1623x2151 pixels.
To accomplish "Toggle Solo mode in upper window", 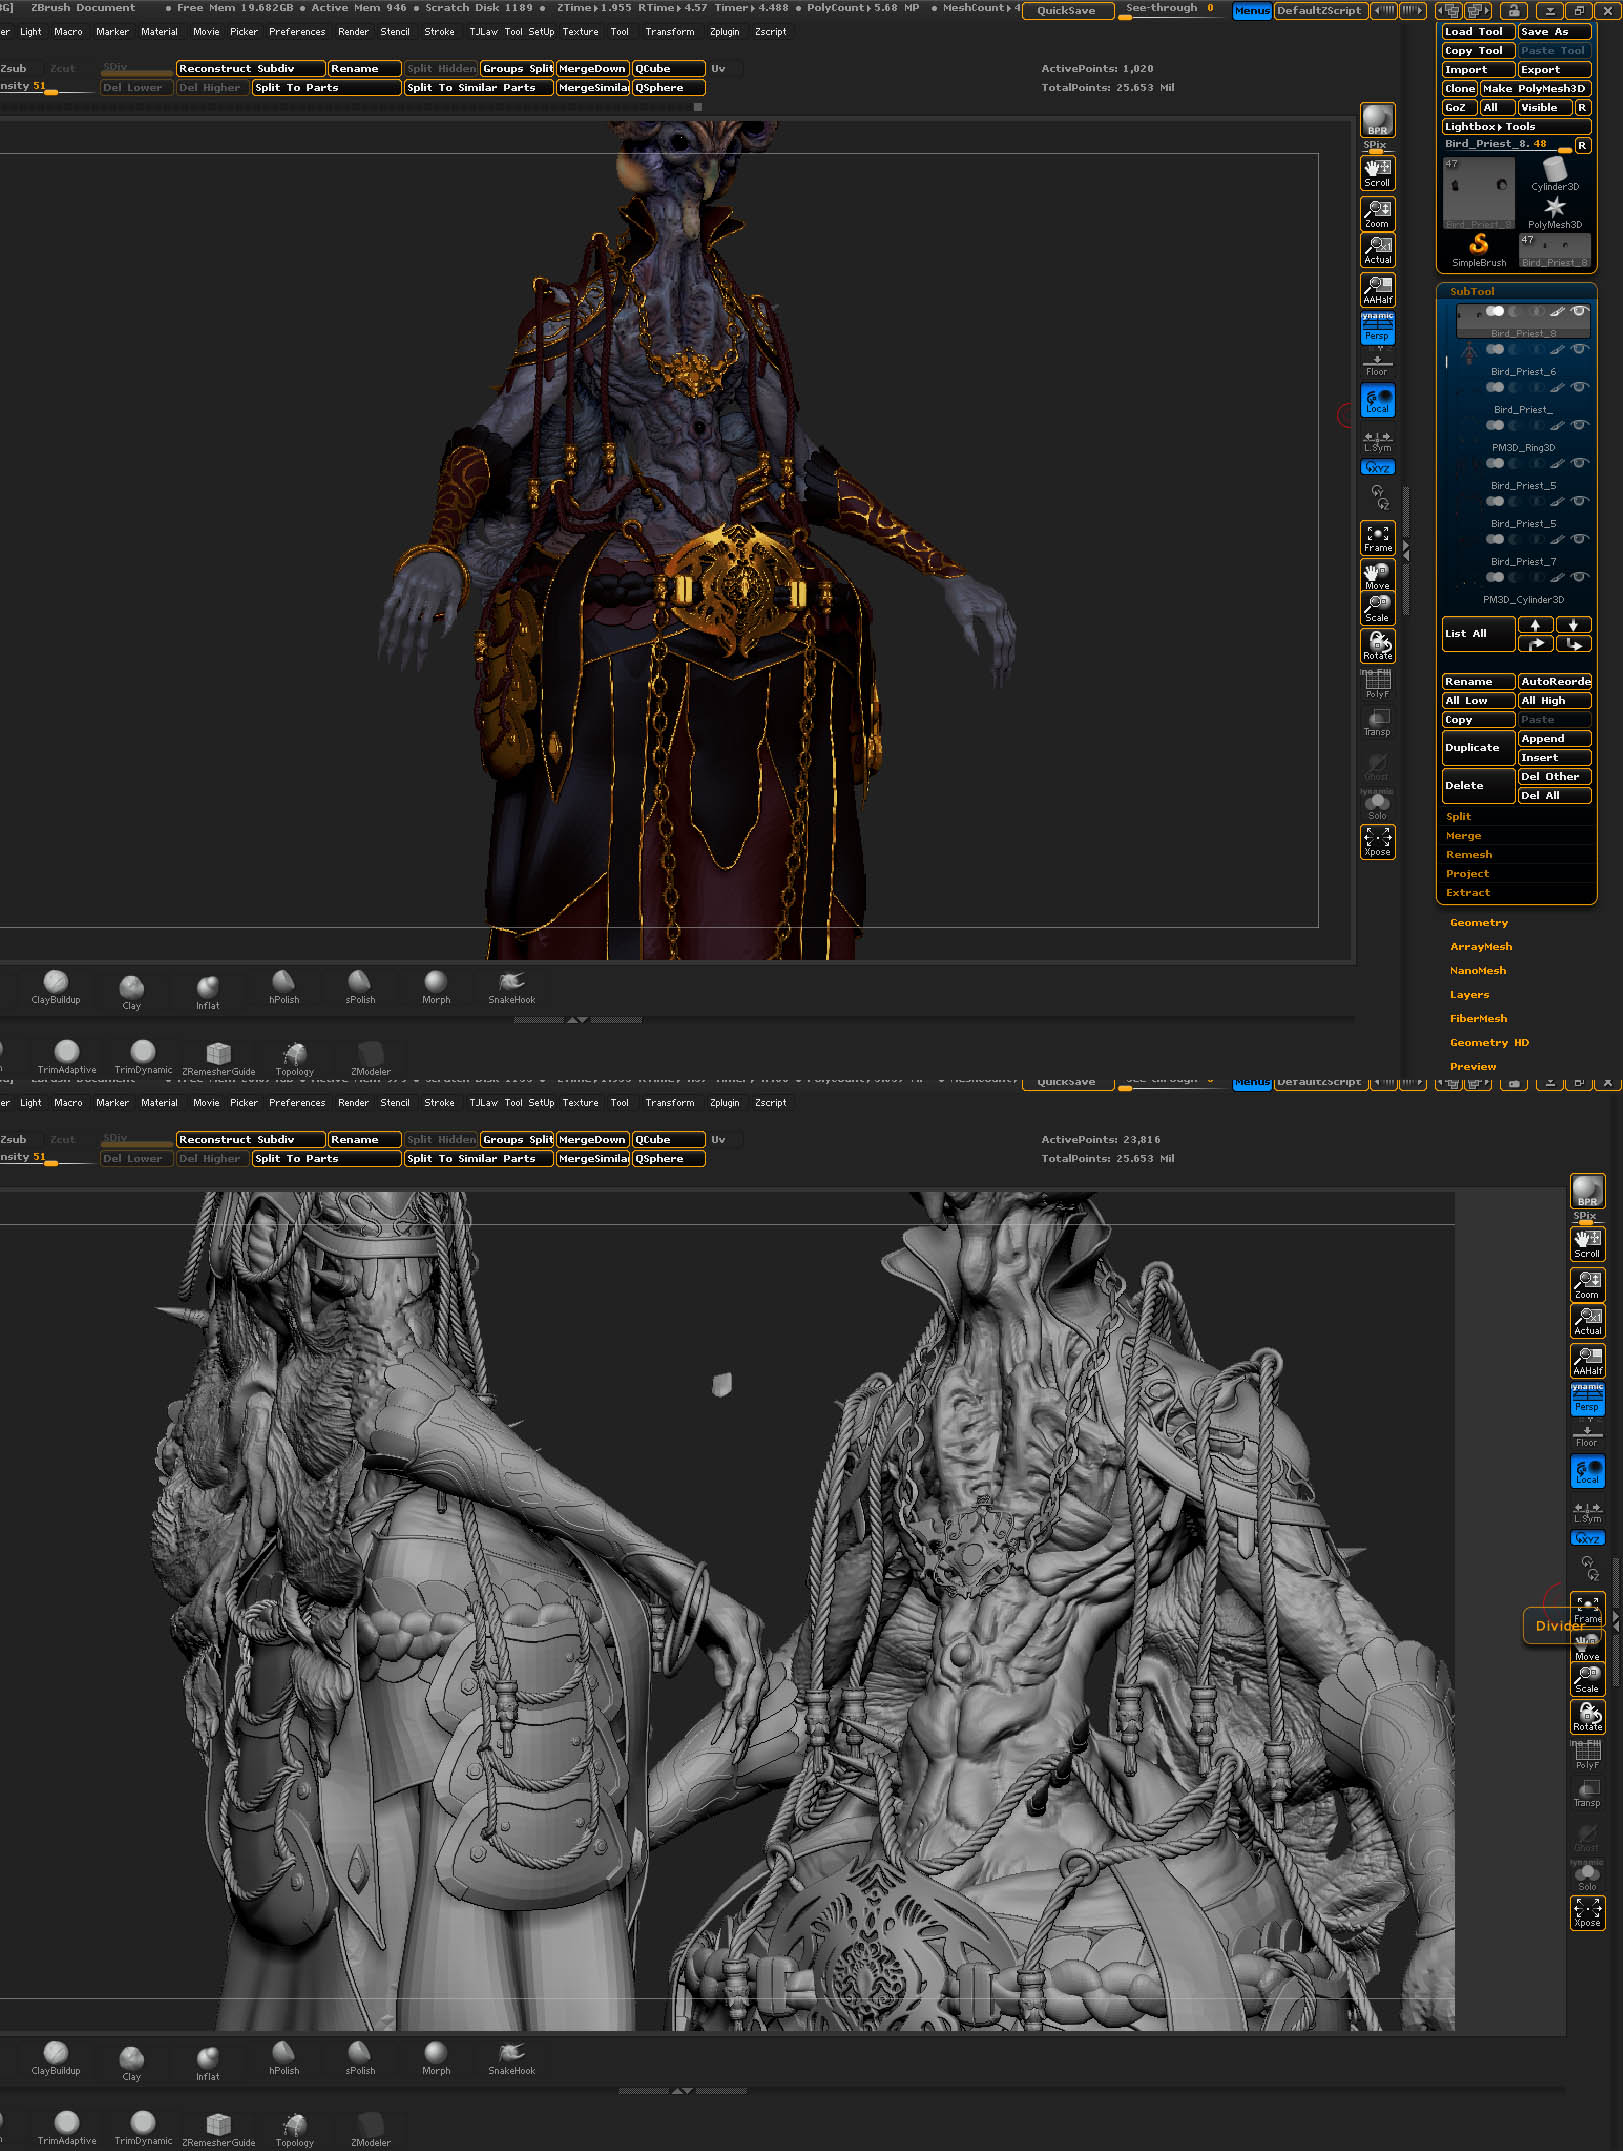I will coord(1377,806).
